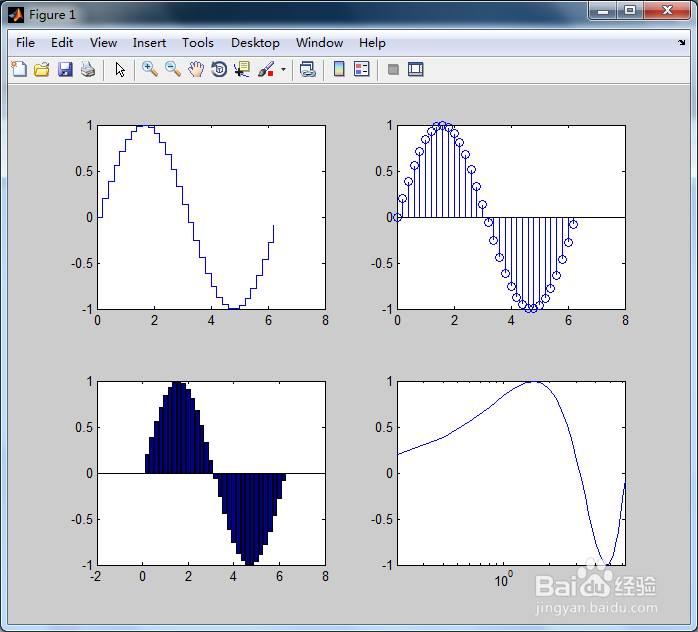
Task: Insert a legend using toolbar icon
Action: [361, 69]
